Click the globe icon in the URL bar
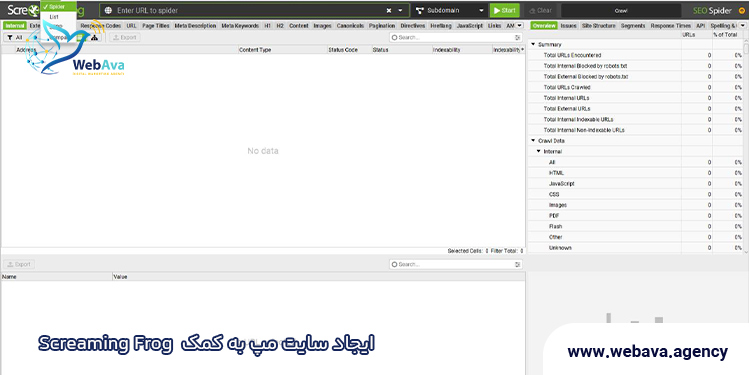This screenshot has height=375, width=749. (x=108, y=11)
